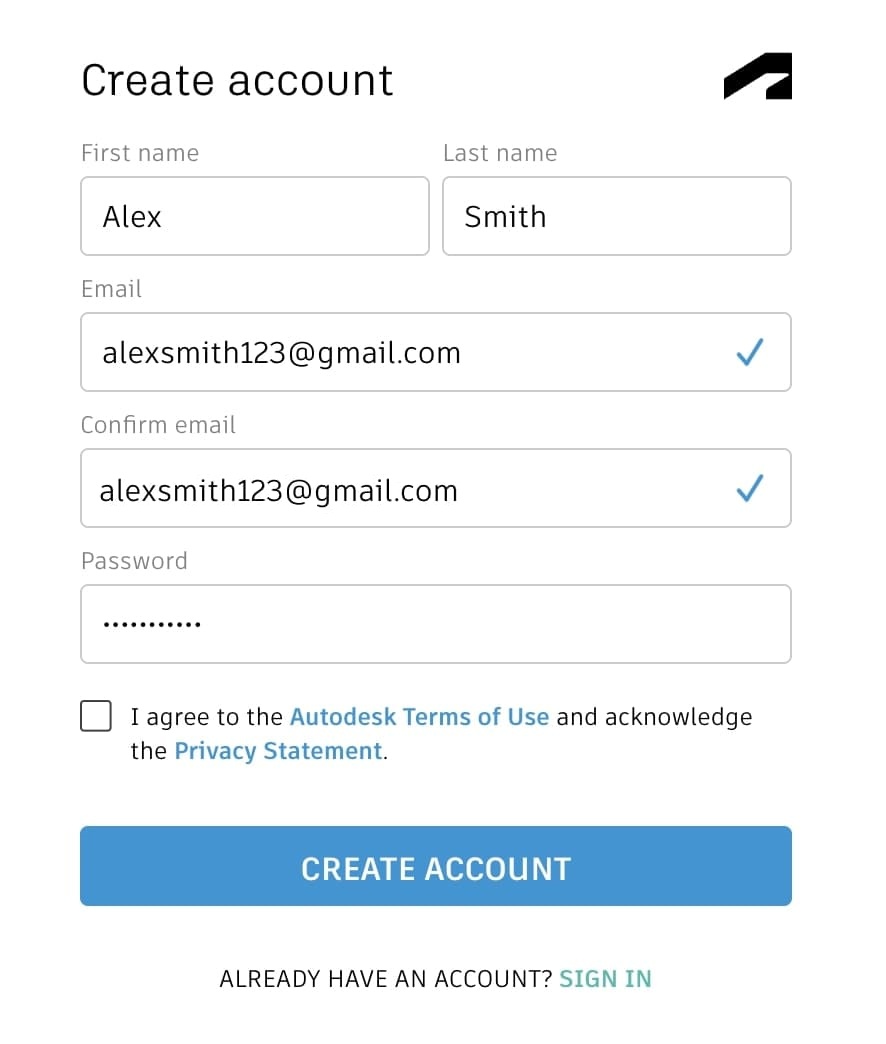Click the checkmark icon in Email field
This screenshot has height=1044, width=886.
click(x=750, y=352)
